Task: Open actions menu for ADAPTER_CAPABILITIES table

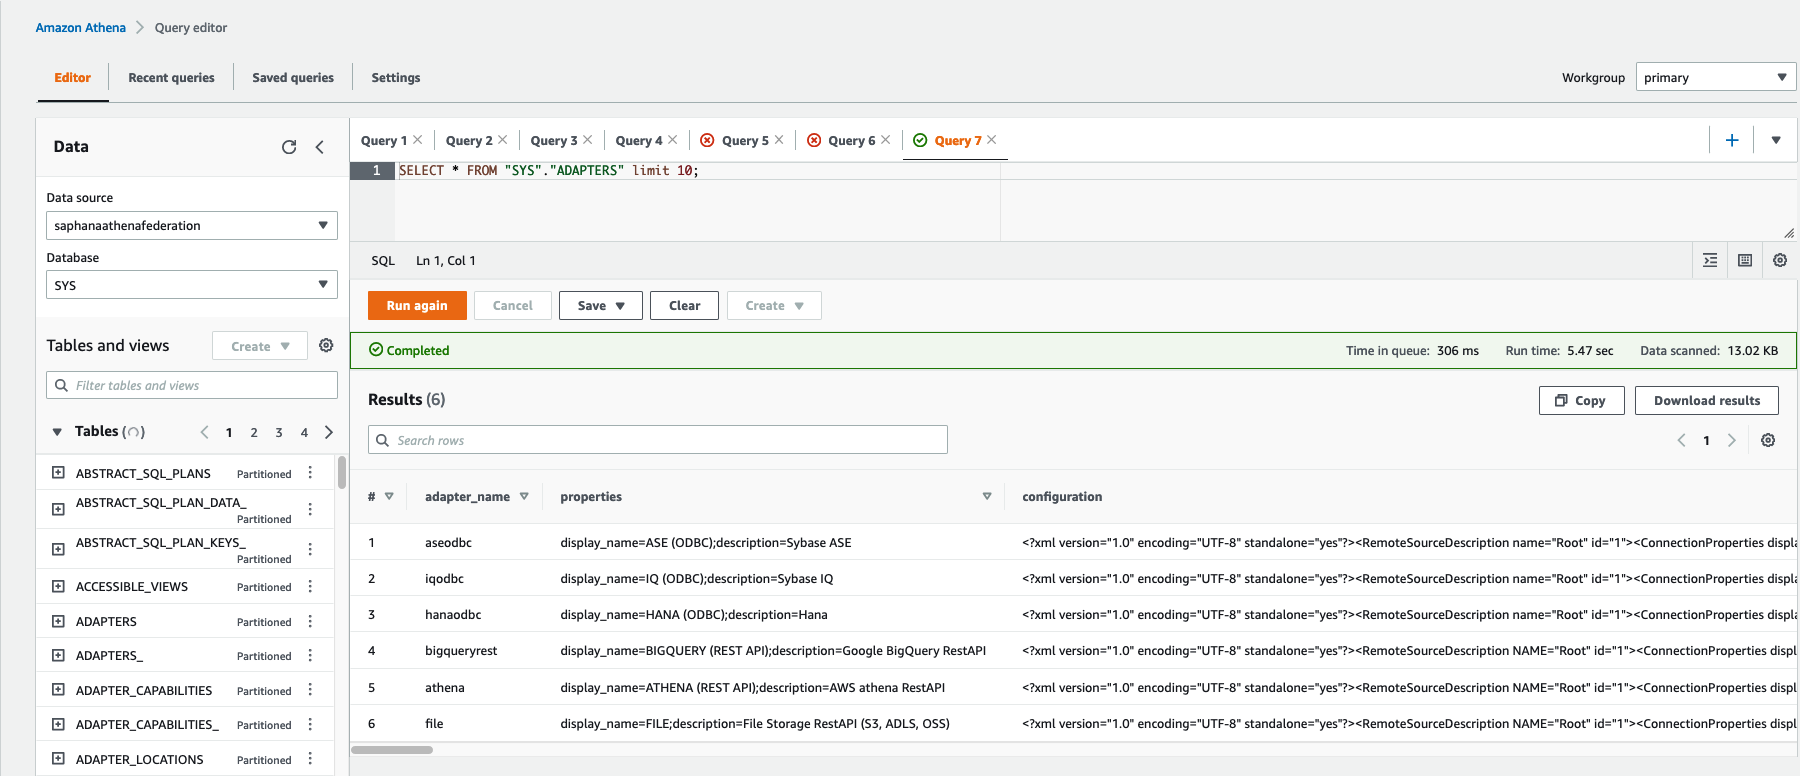Action: 310,690
